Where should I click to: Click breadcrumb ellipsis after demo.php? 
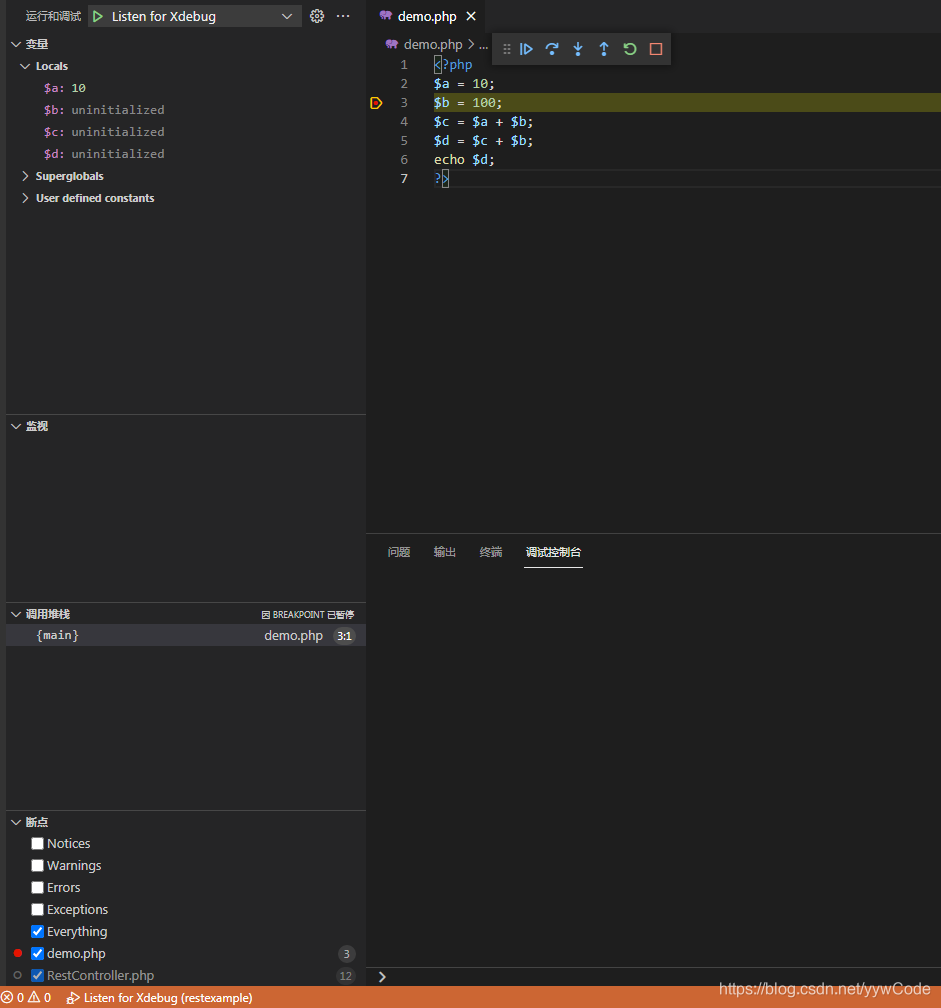click(483, 45)
